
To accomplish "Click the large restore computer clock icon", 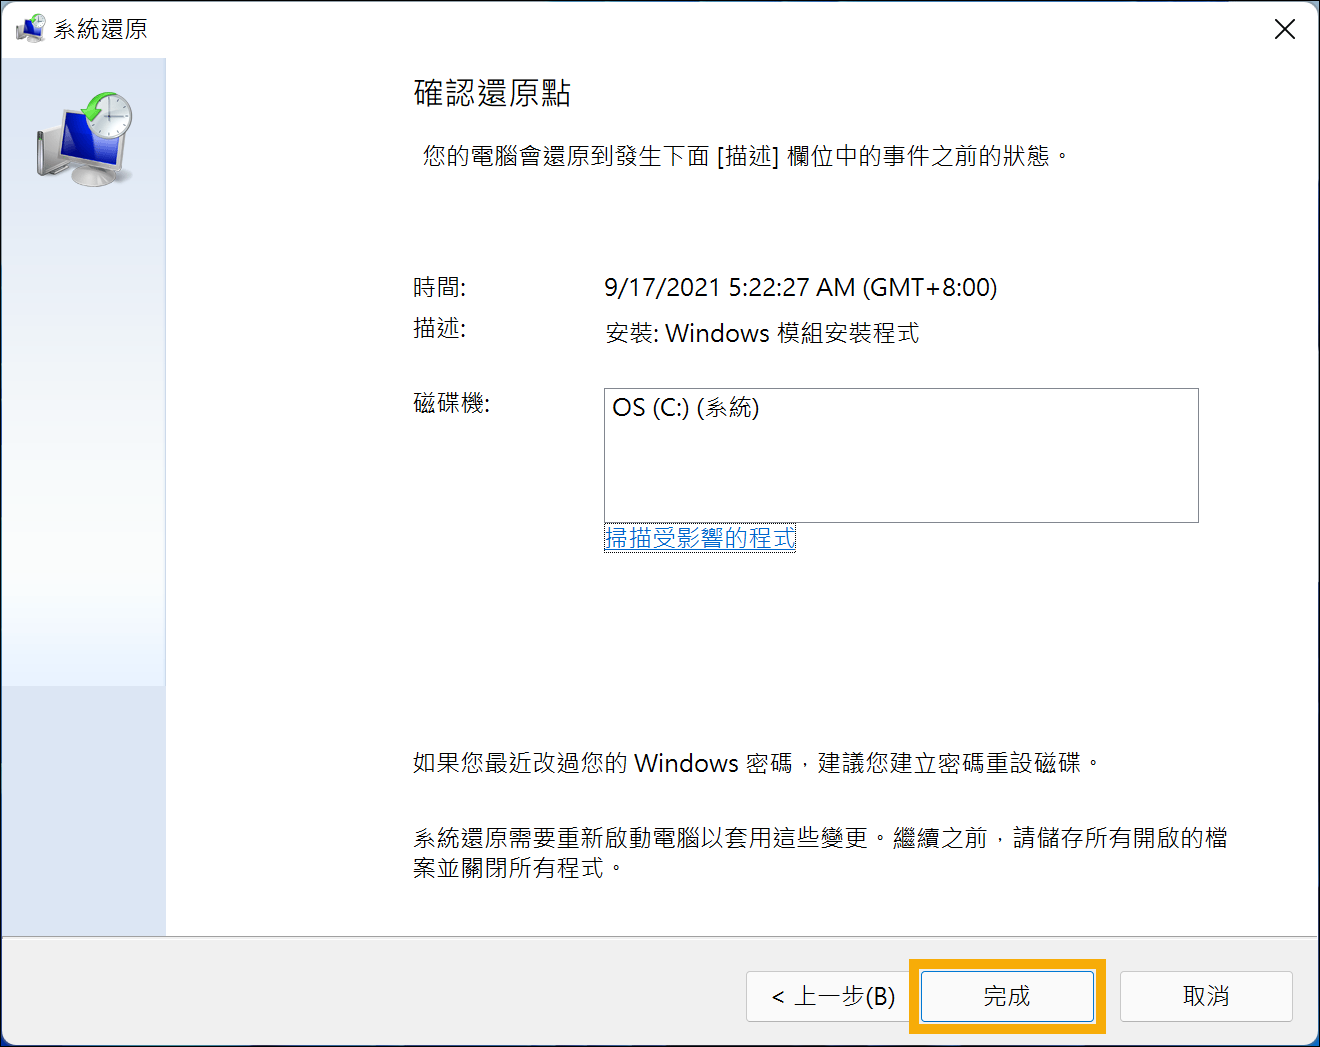I will tap(85, 140).
